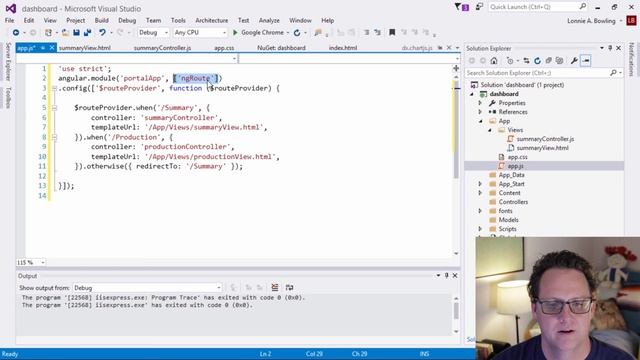Click the Models folder in Solution Explorer
This screenshot has height=360, width=640.
tap(509, 220)
